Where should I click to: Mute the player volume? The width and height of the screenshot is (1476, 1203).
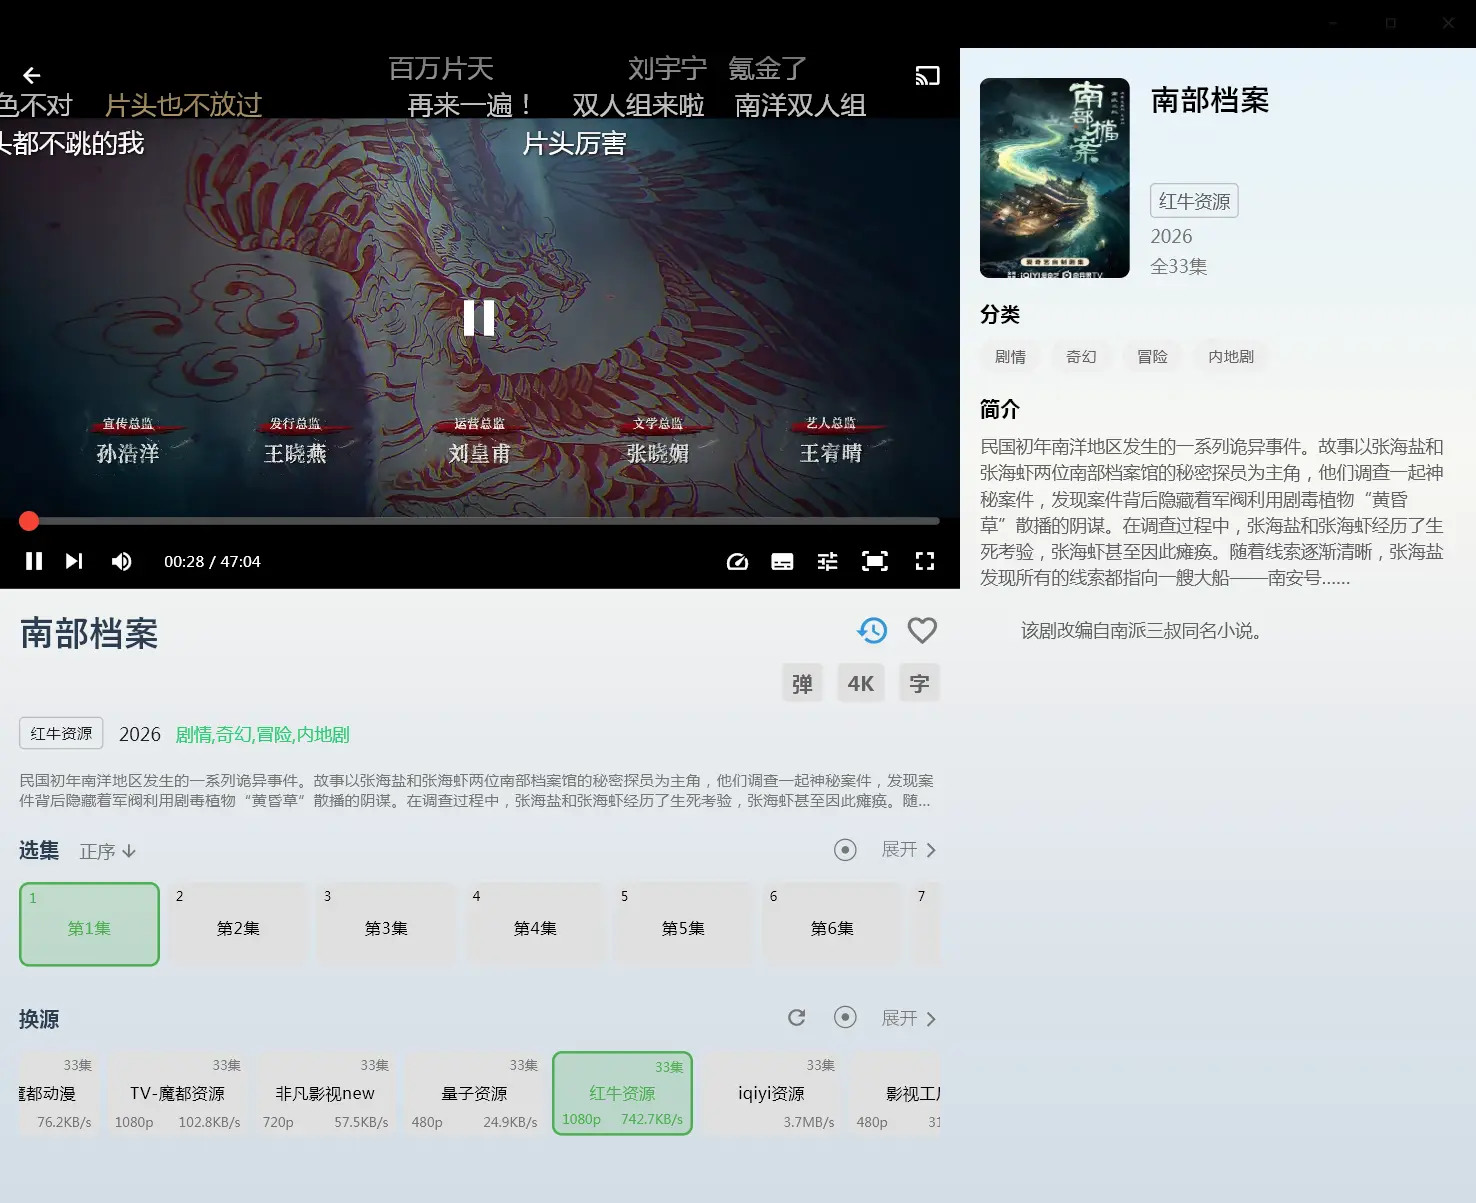point(121,561)
